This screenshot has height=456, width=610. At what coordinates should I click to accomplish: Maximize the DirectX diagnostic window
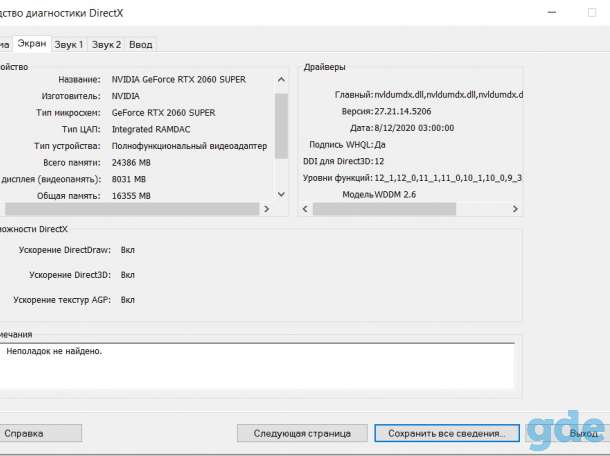point(592,12)
